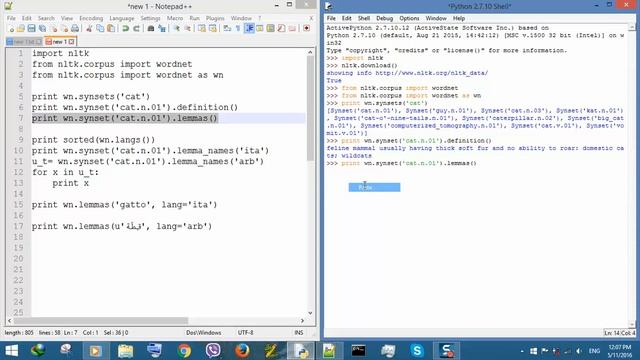Open the Notepad++ Search menu
Image resolution: width=640 pixels, height=360 pixels.
(x=46, y=18)
